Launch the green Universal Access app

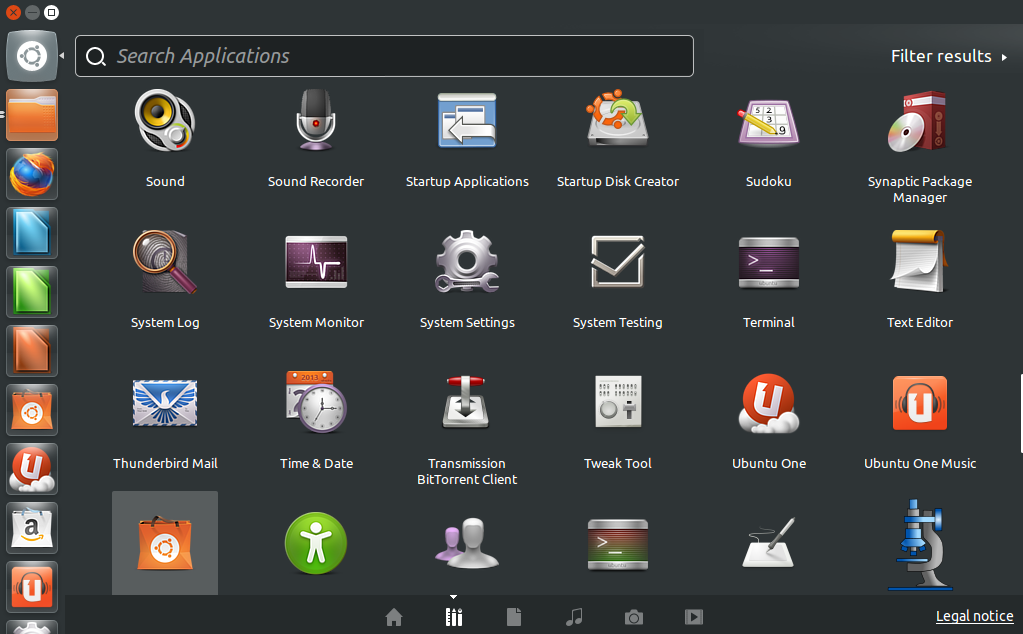point(316,543)
